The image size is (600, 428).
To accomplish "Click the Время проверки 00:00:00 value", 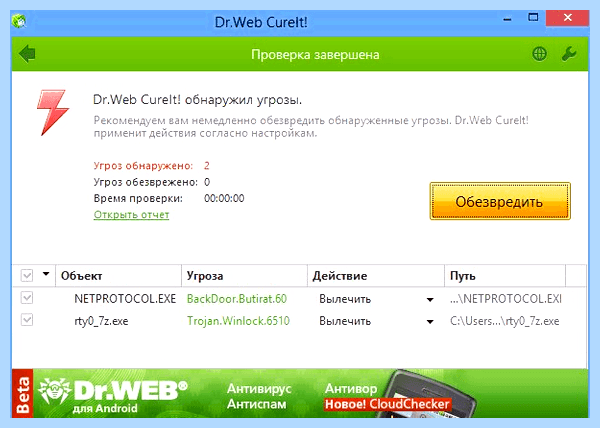I will [x=224, y=198].
